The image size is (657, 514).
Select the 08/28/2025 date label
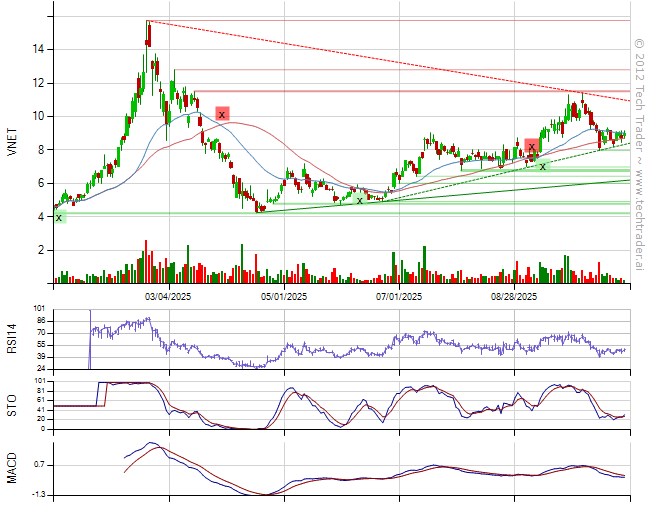514,297
